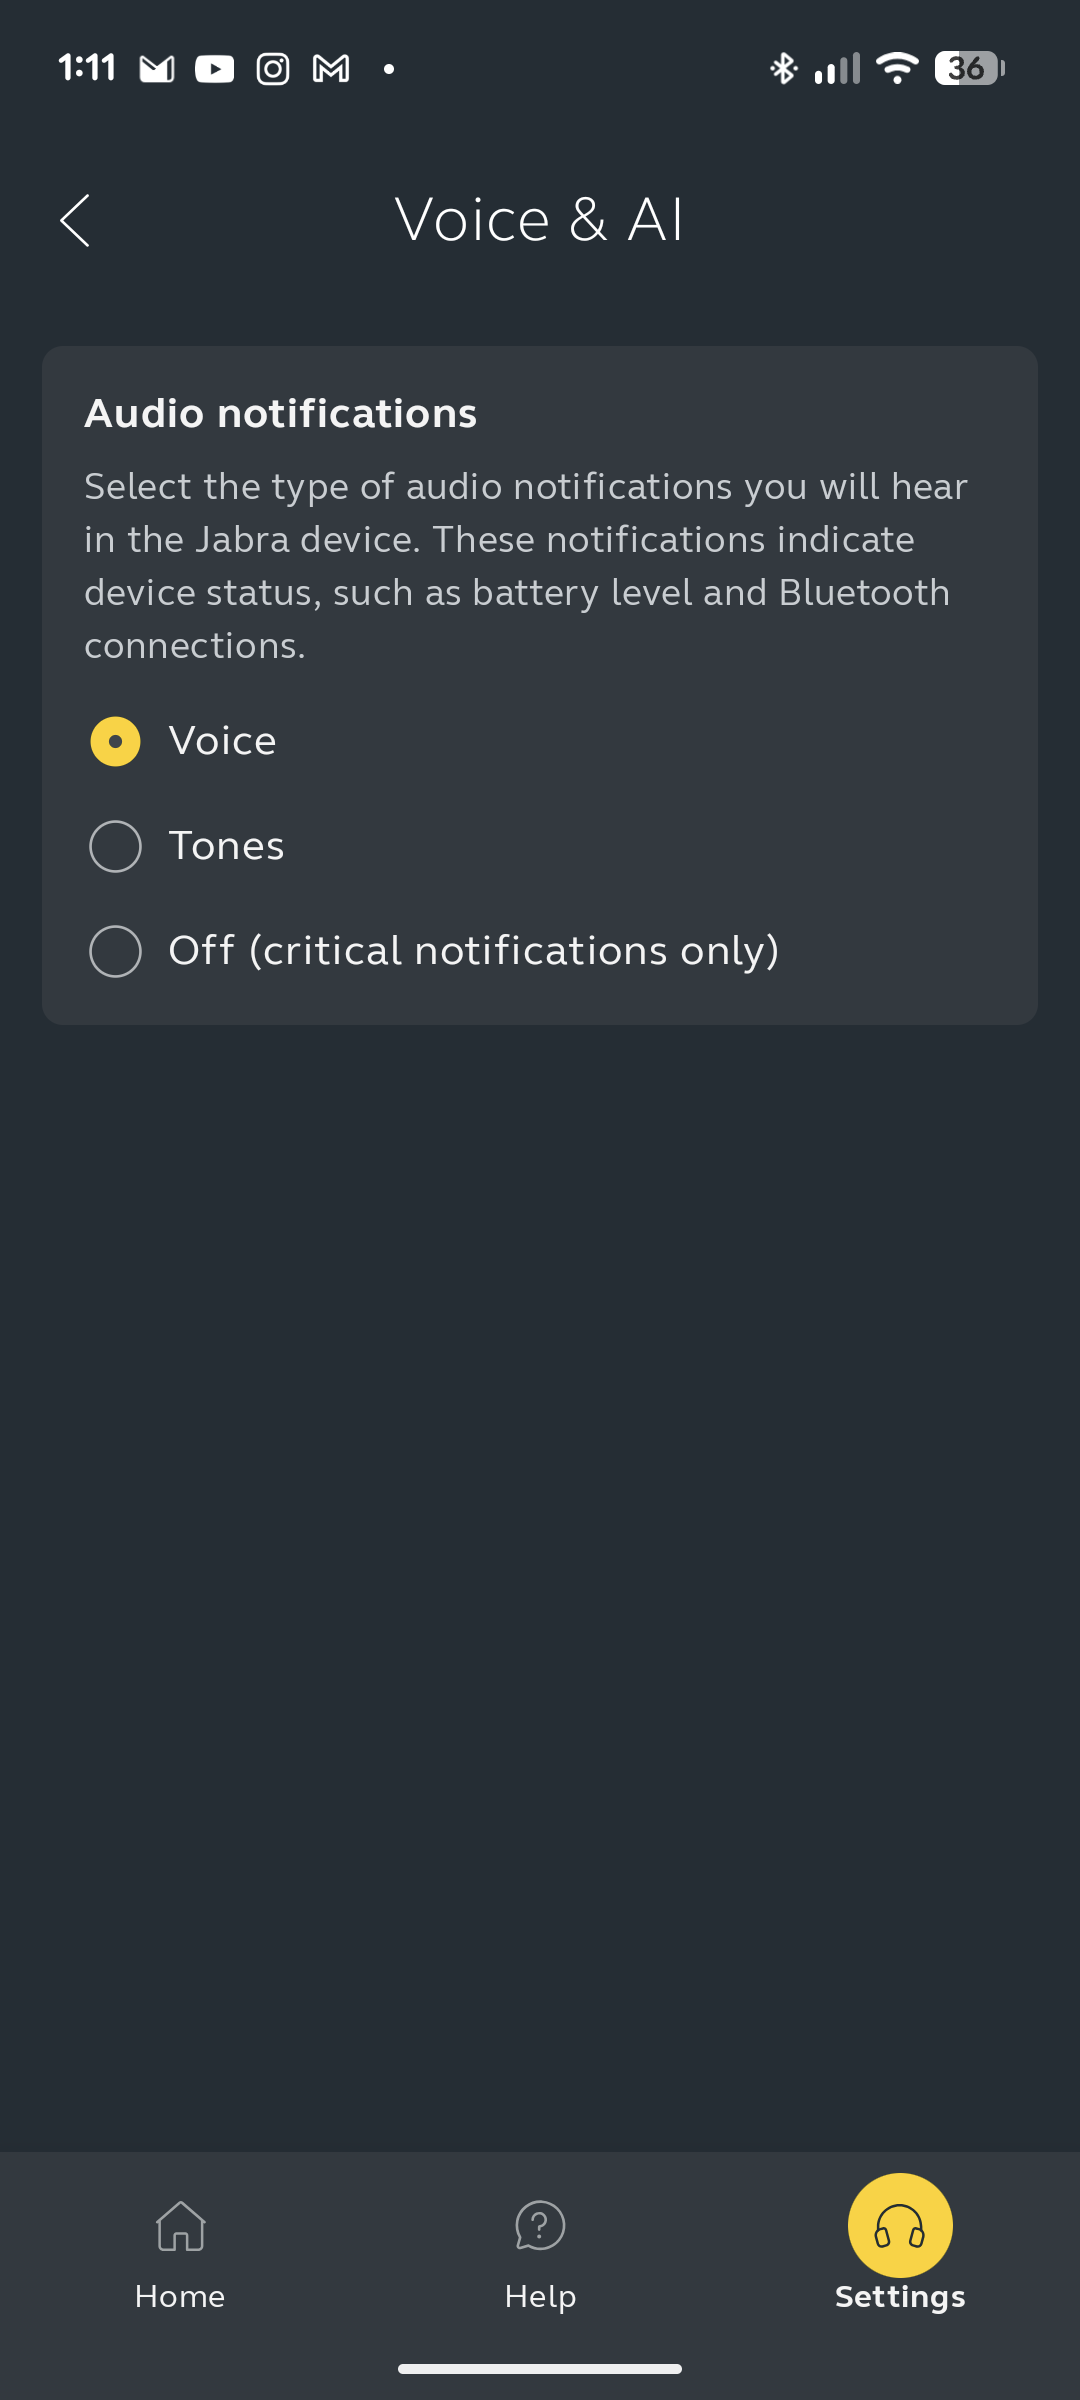Tap the Voice & AI page title
1080x2400 pixels.
coord(540,220)
